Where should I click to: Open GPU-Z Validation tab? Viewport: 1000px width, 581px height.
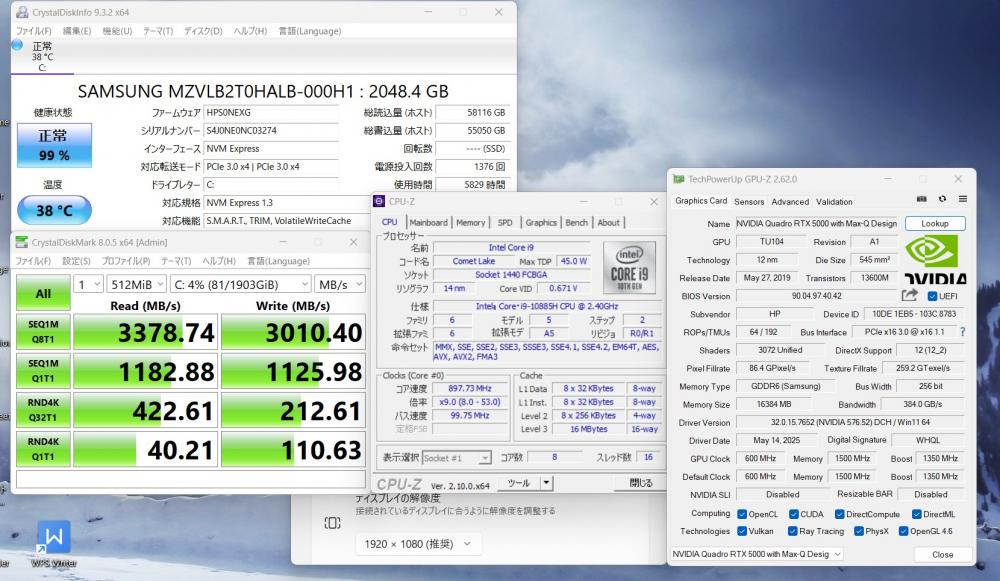click(834, 202)
